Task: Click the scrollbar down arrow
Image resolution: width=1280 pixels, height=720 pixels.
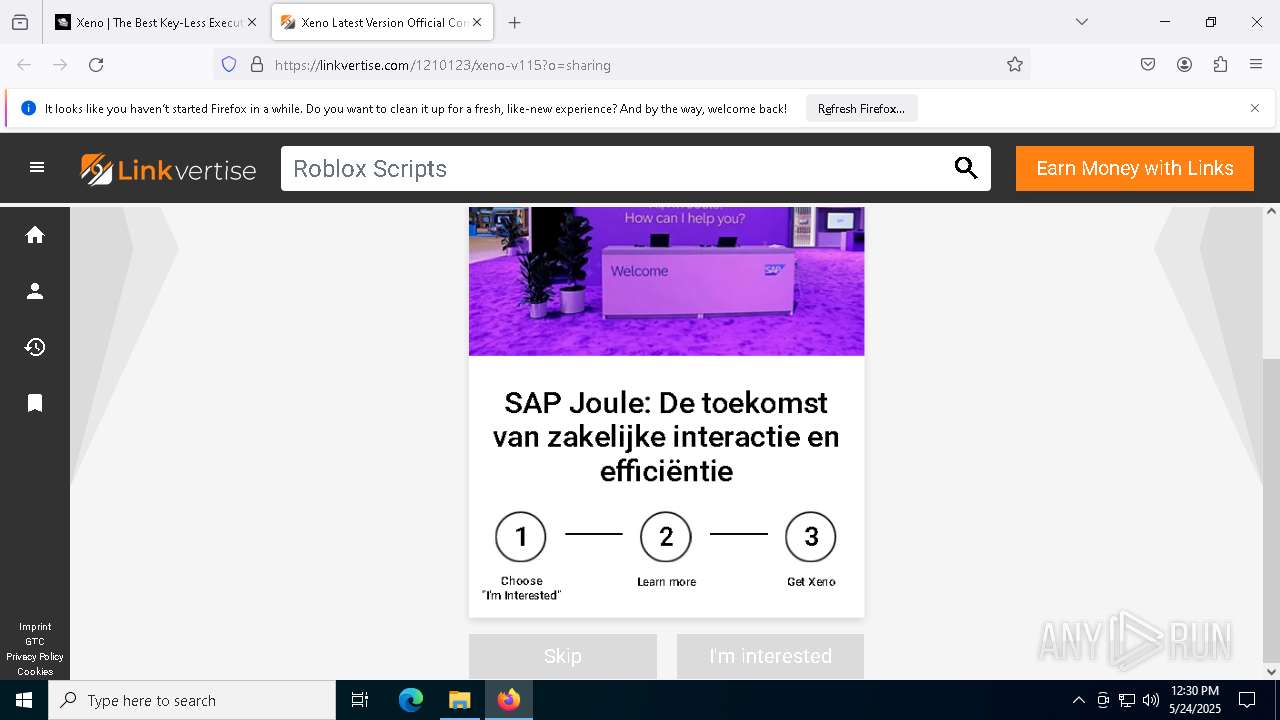Action: coord(1271,672)
